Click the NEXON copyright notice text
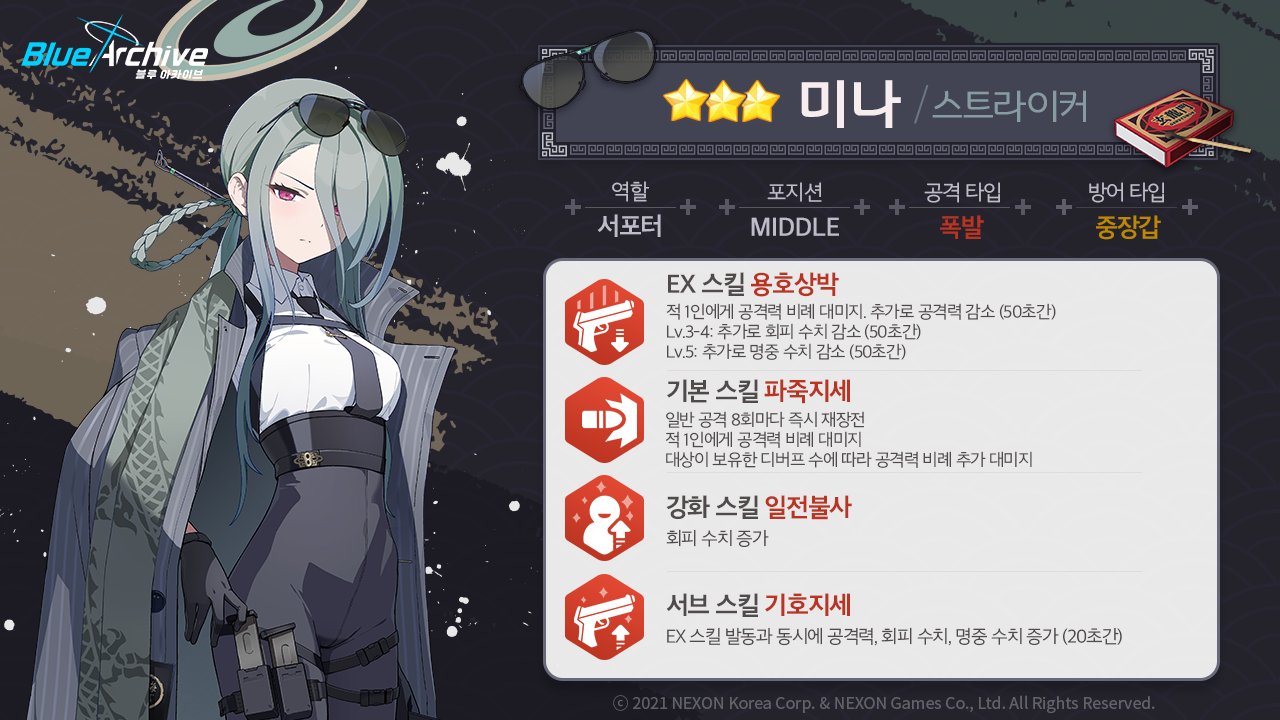This screenshot has height=720, width=1280. [883, 702]
